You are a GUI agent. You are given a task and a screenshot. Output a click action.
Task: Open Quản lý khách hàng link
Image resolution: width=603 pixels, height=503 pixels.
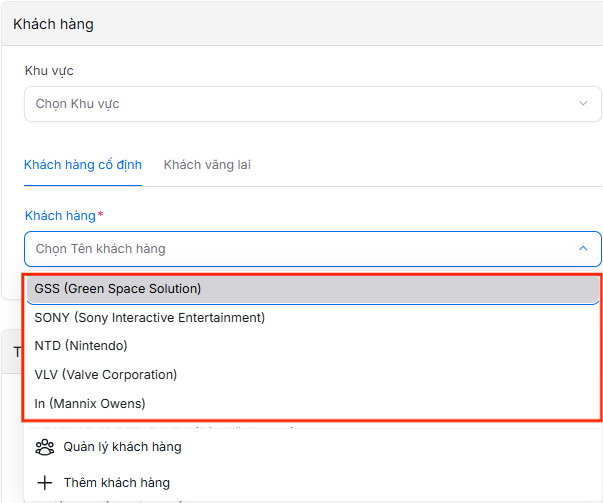point(122,447)
